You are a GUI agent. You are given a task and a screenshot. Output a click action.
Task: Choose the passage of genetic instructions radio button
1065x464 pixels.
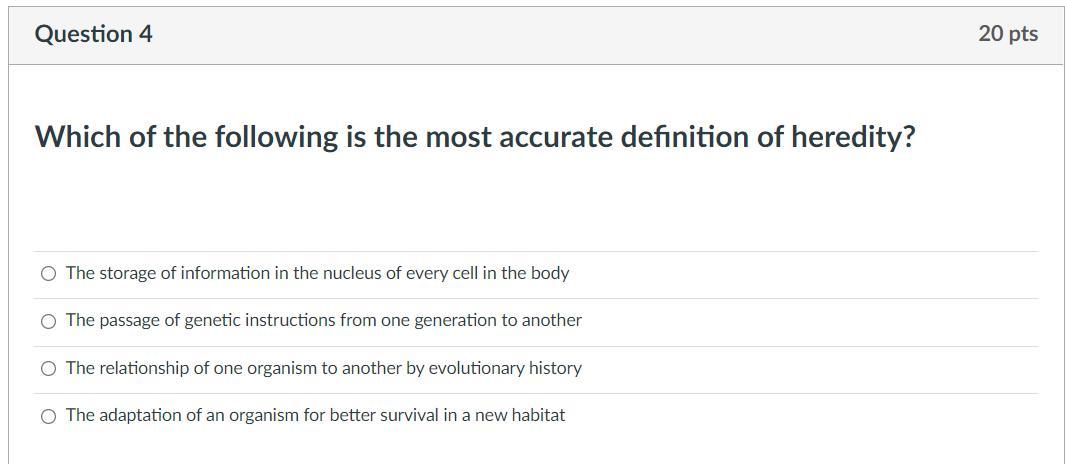(x=48, y=321)
